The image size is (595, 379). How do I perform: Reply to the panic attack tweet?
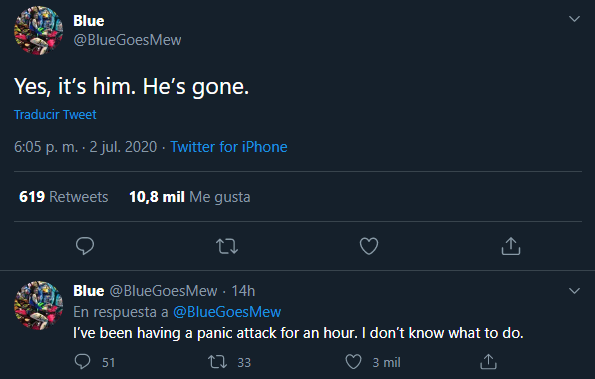pos(82,362)
